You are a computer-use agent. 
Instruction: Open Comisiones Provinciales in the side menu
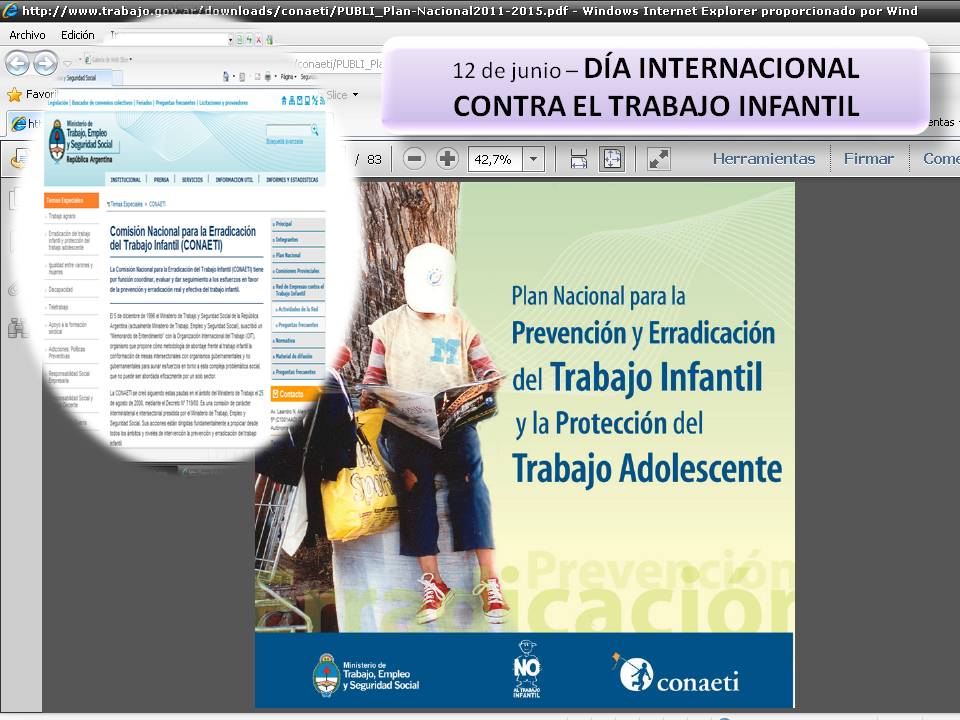(x=298, y=271)
